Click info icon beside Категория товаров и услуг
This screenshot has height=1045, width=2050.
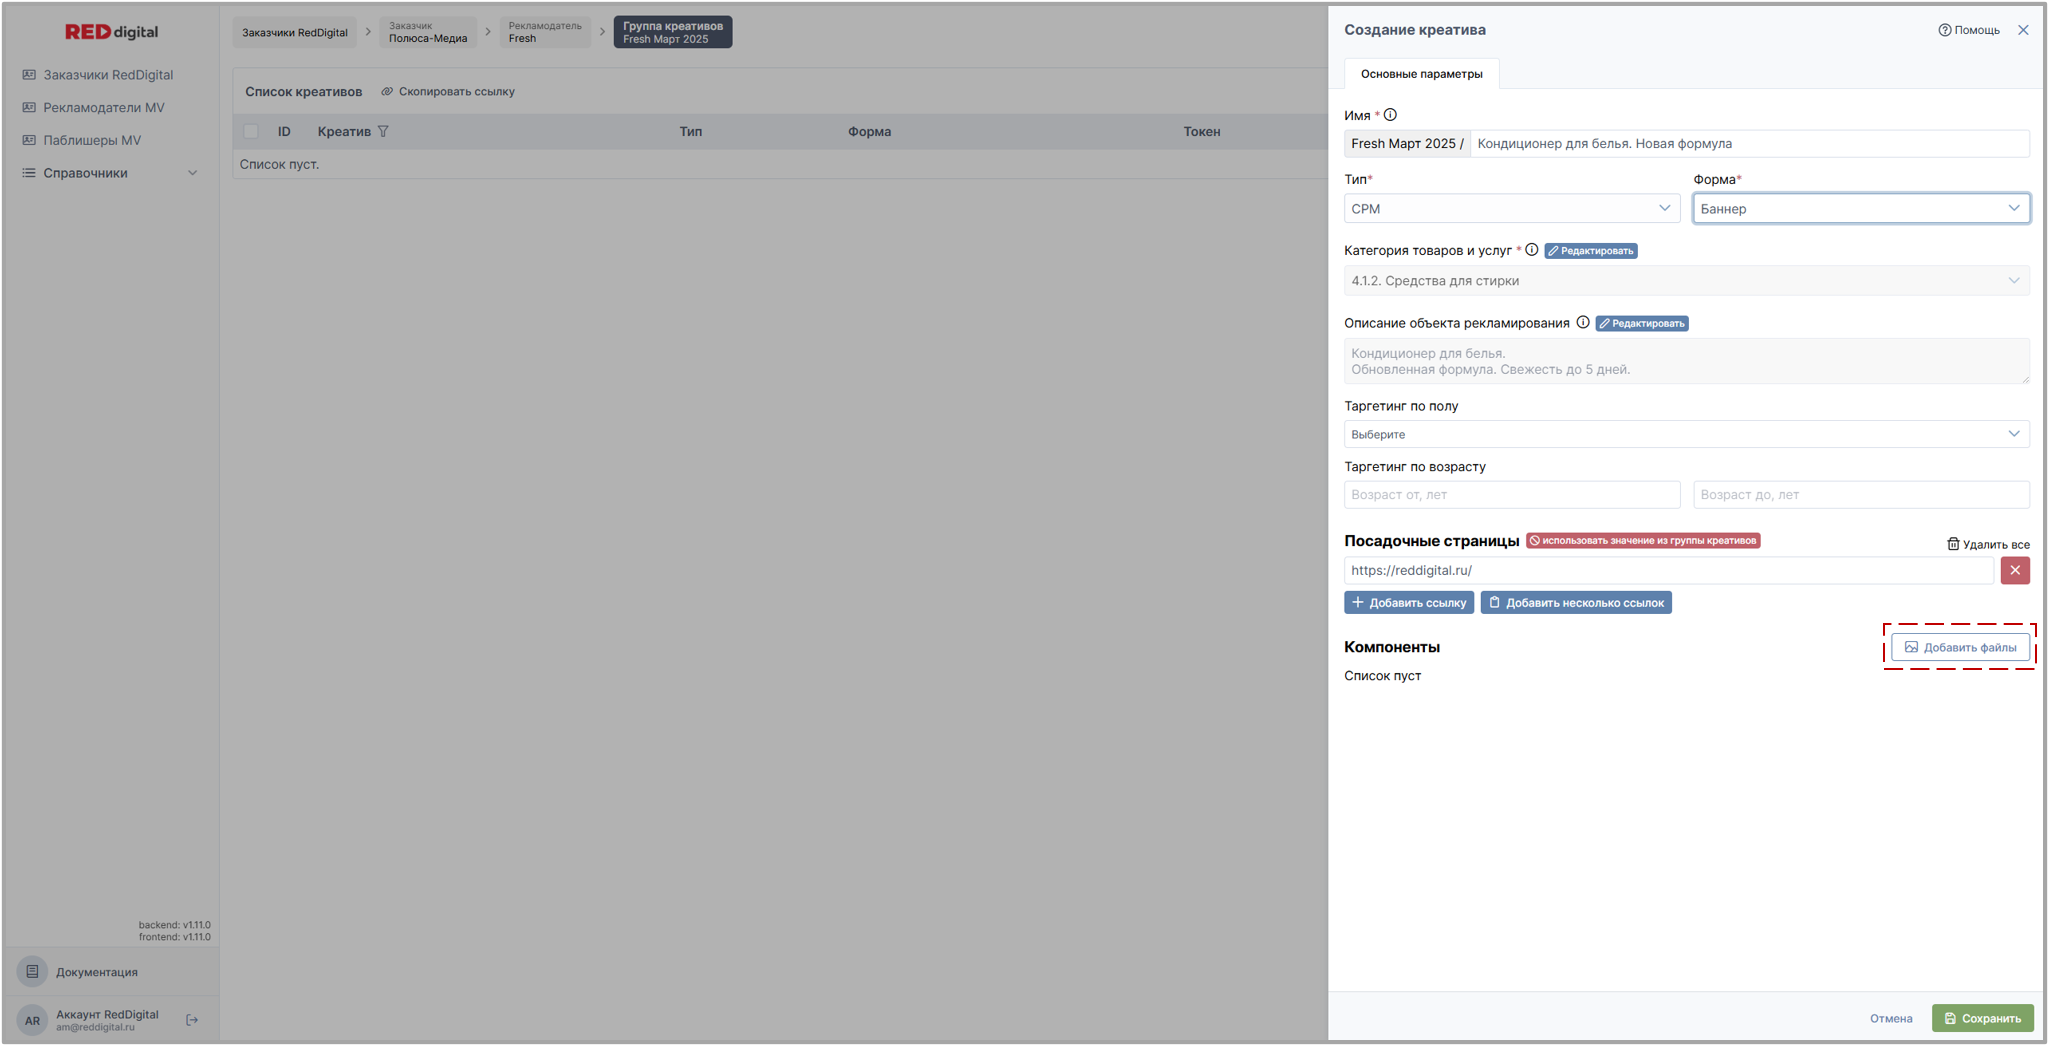[1531, 250]
